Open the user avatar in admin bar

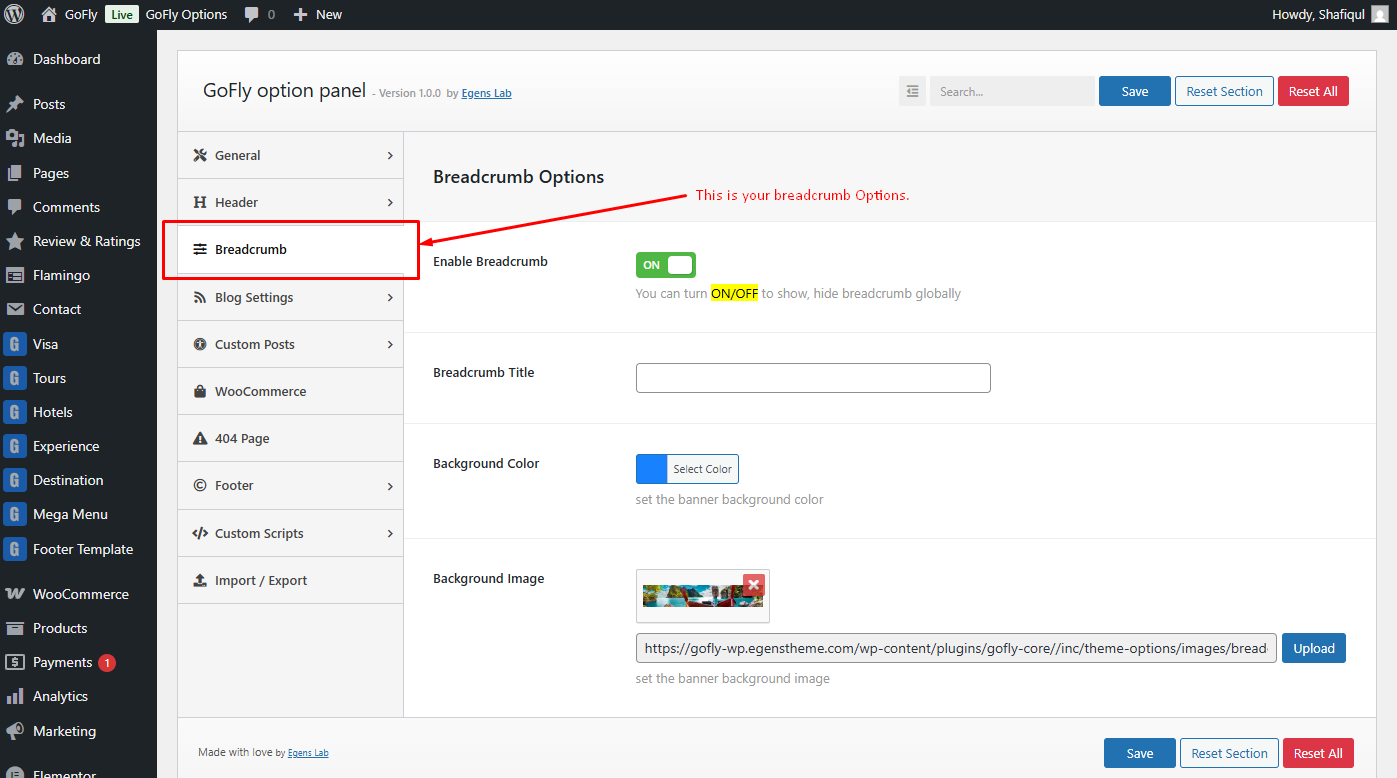(1380, 15)
